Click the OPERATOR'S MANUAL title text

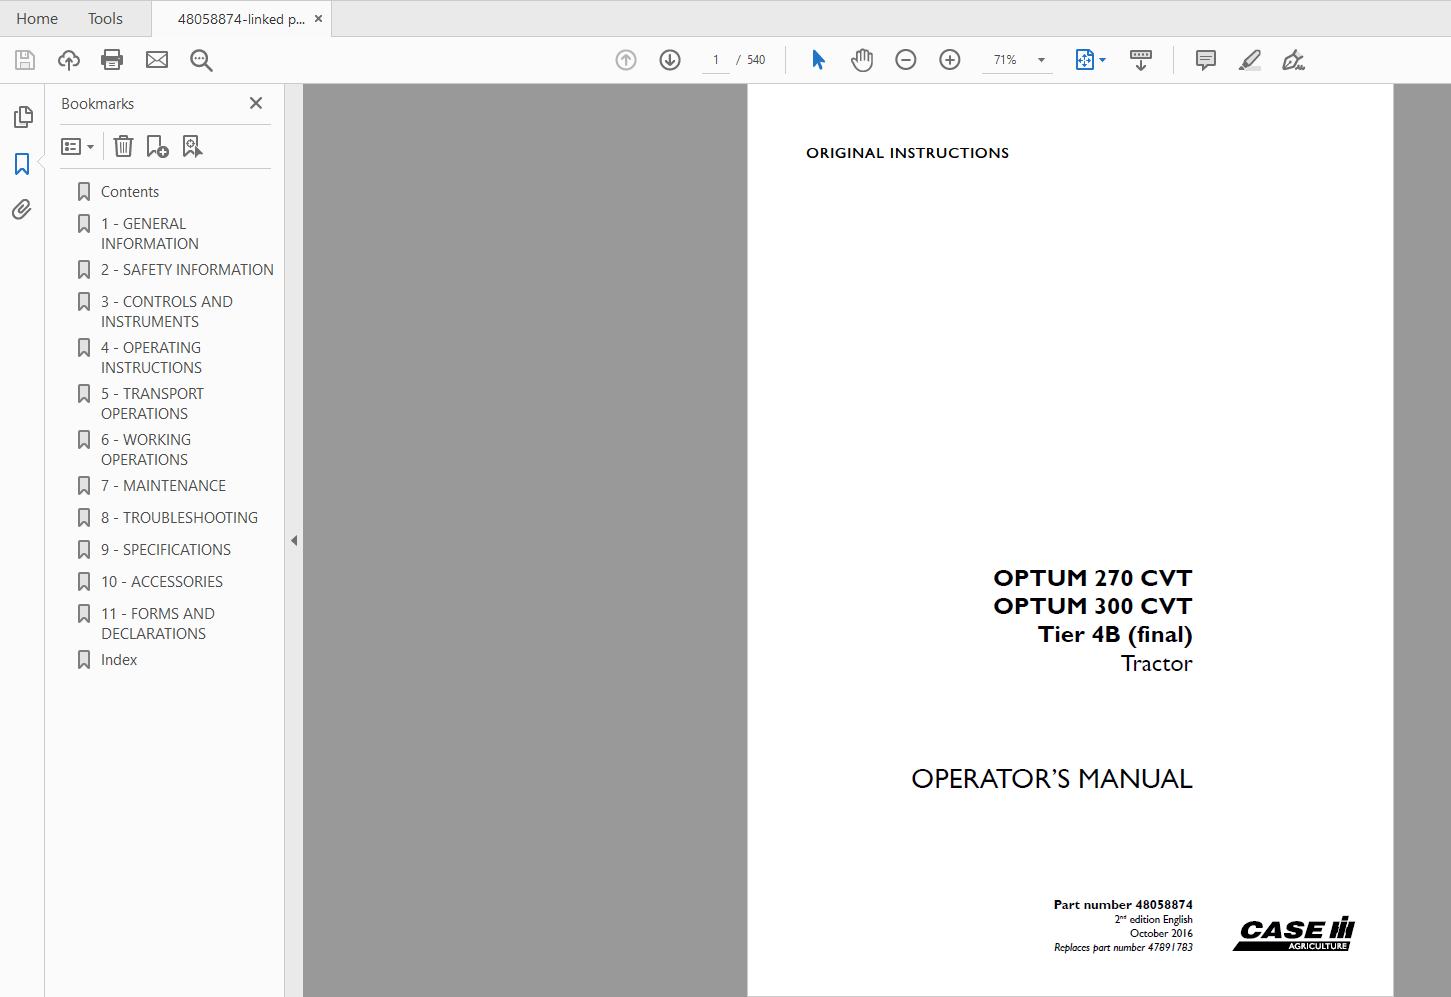(1052, 779)
